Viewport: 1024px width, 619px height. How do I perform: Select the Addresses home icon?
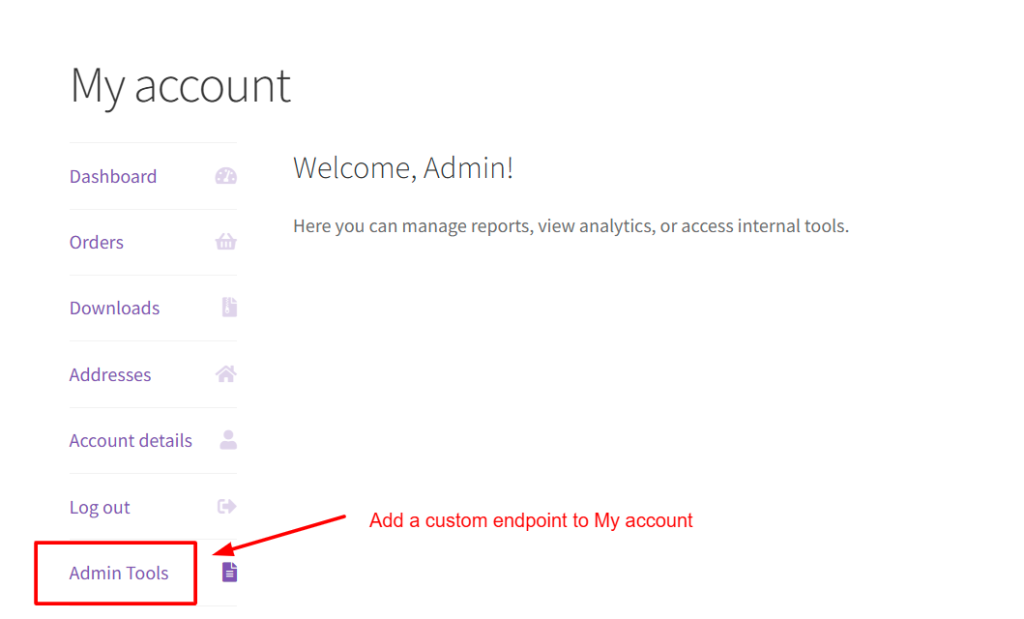pyautogui.click(x=226, y=374)
